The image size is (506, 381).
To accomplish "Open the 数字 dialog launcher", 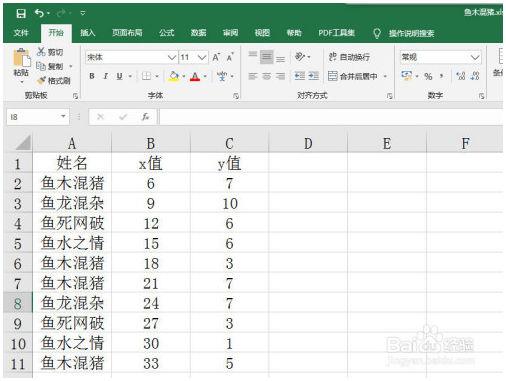I will (x=481, y=96).
